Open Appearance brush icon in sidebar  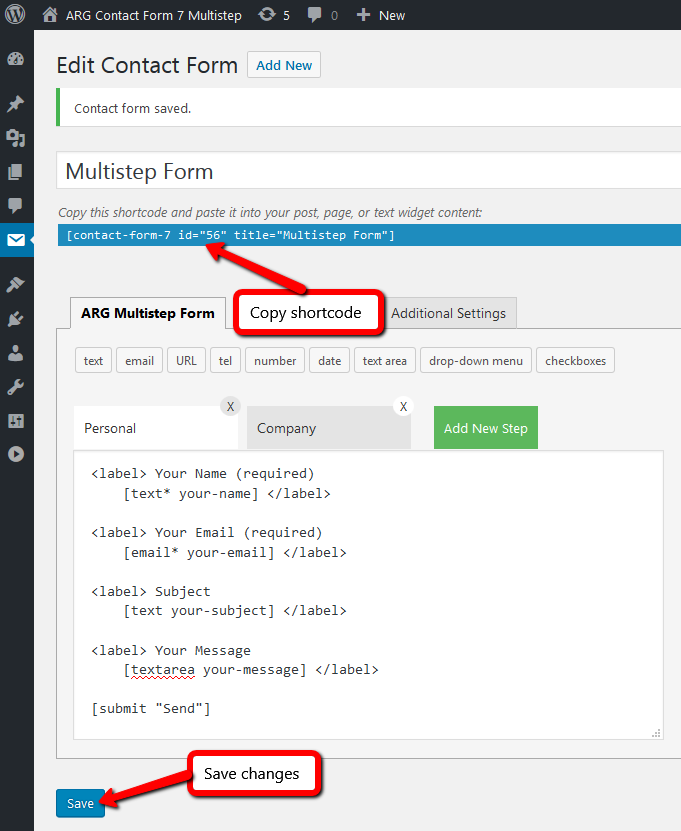[16, 285]
